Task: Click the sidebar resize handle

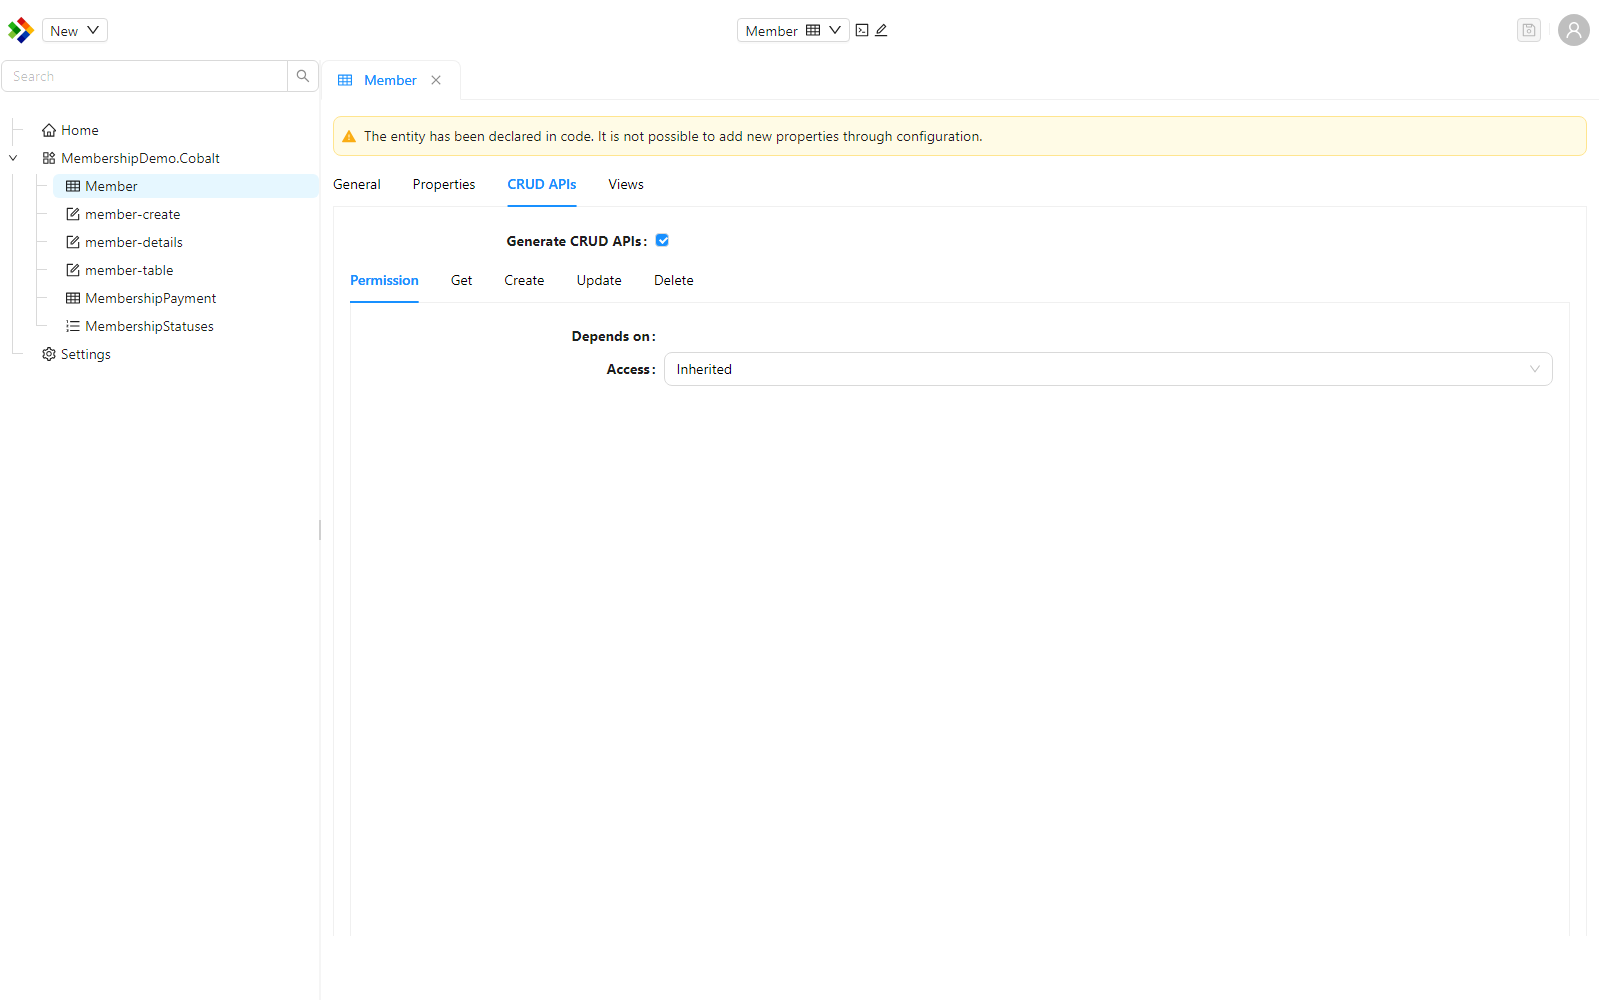Action: click(320, 530)
